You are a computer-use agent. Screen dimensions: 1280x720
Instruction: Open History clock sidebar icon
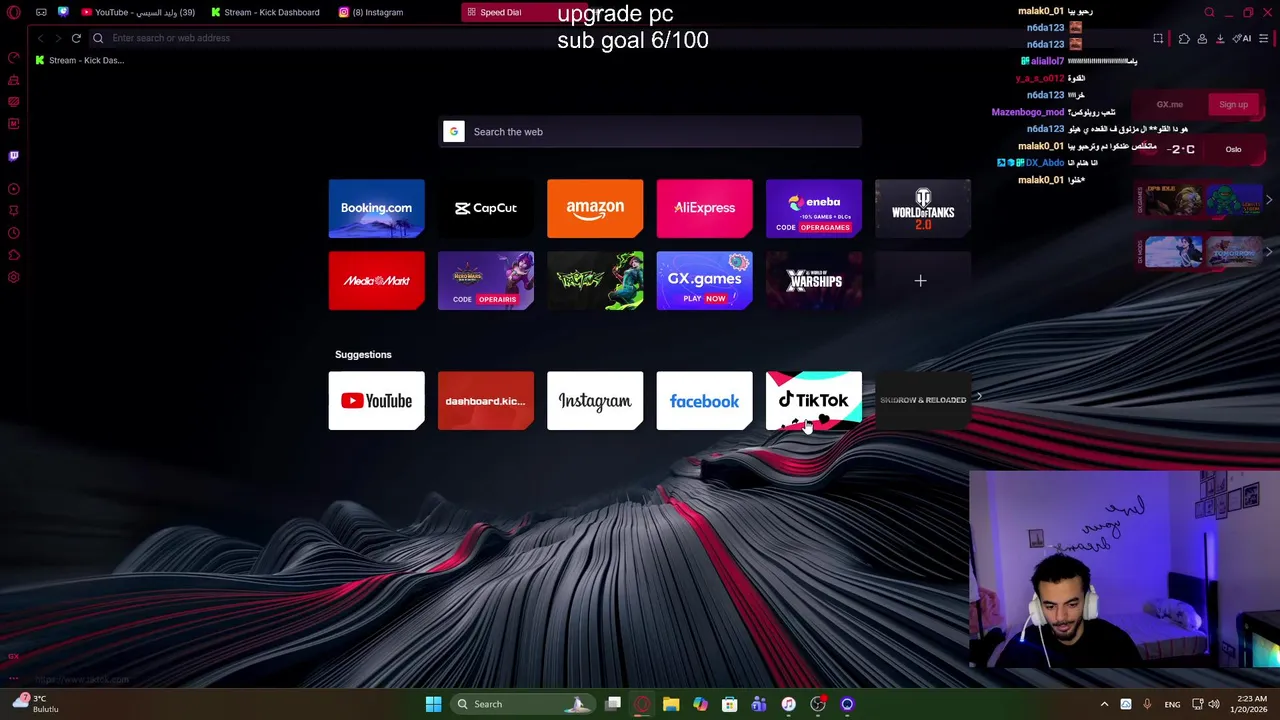[x=14, y=233]
